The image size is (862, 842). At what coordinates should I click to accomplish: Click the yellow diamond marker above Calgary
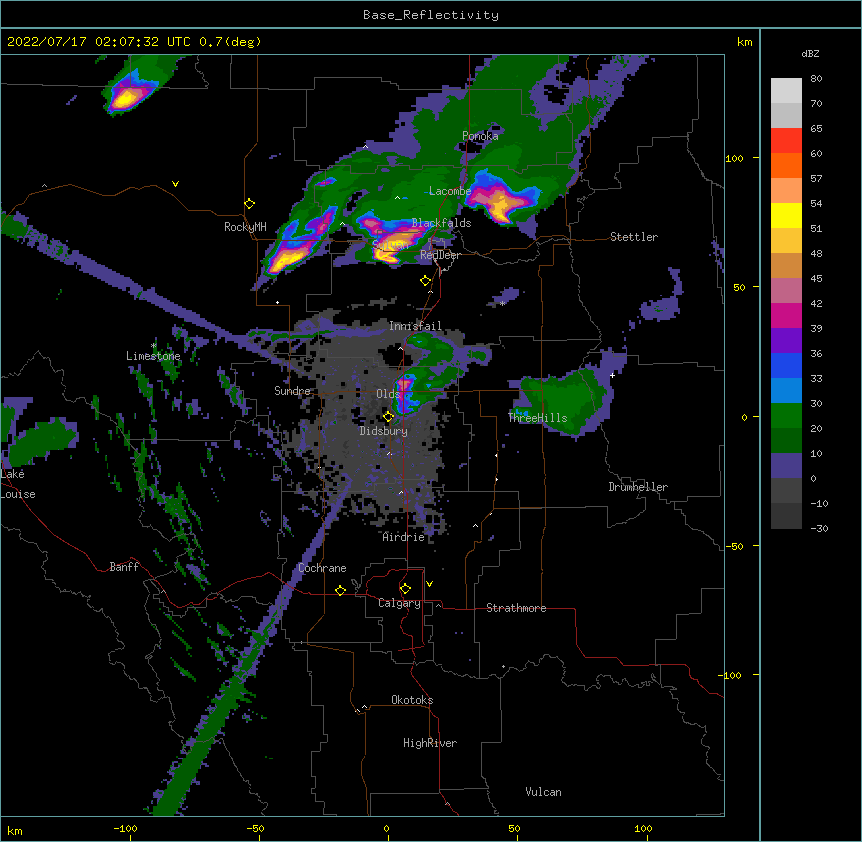point(405,589)
